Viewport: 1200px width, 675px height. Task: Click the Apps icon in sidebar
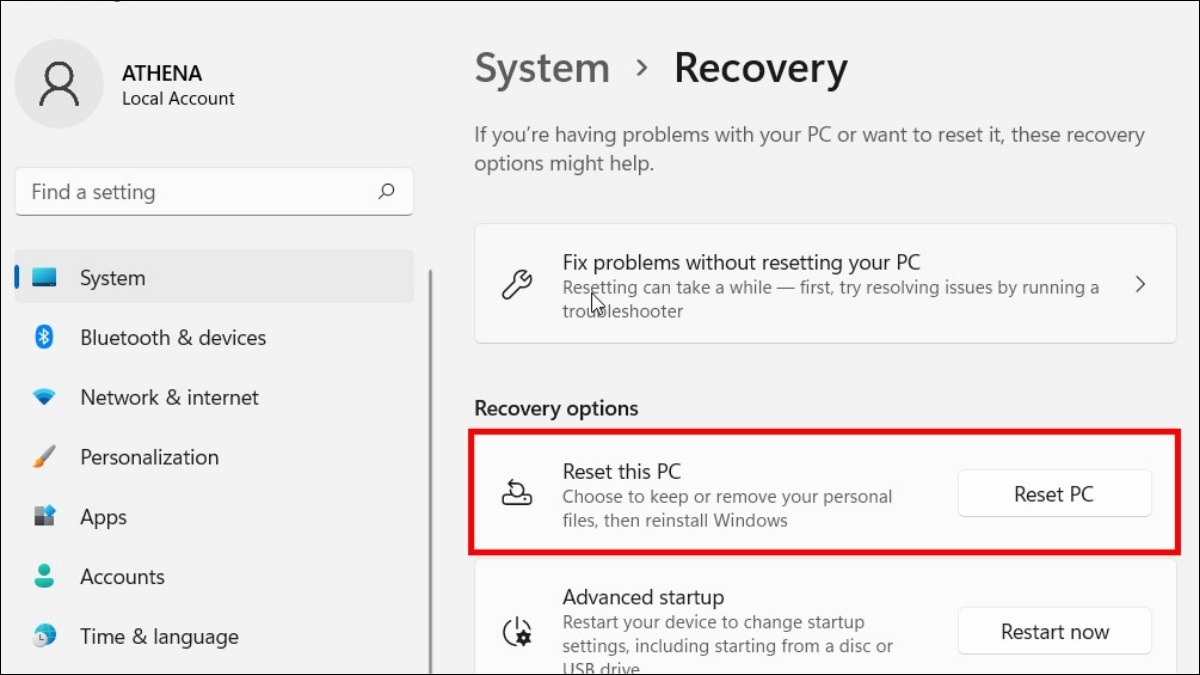[44, 517]
